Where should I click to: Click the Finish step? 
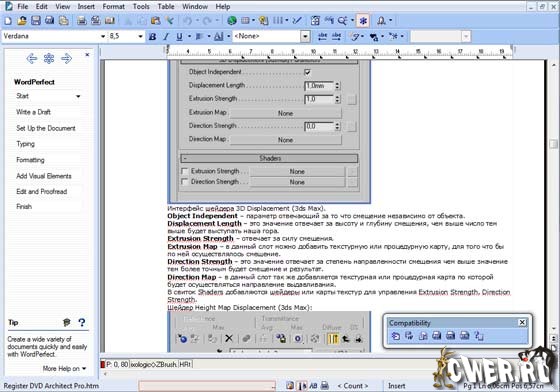(x=24, y=207)
